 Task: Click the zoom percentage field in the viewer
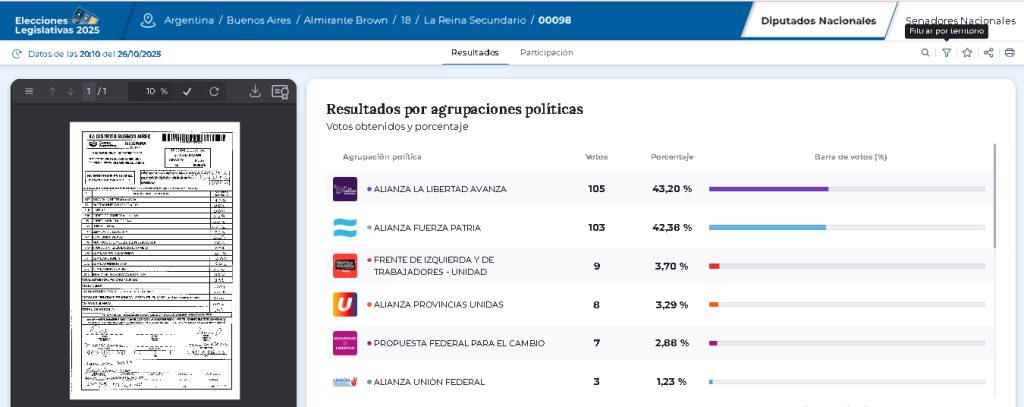pos(150,91)
